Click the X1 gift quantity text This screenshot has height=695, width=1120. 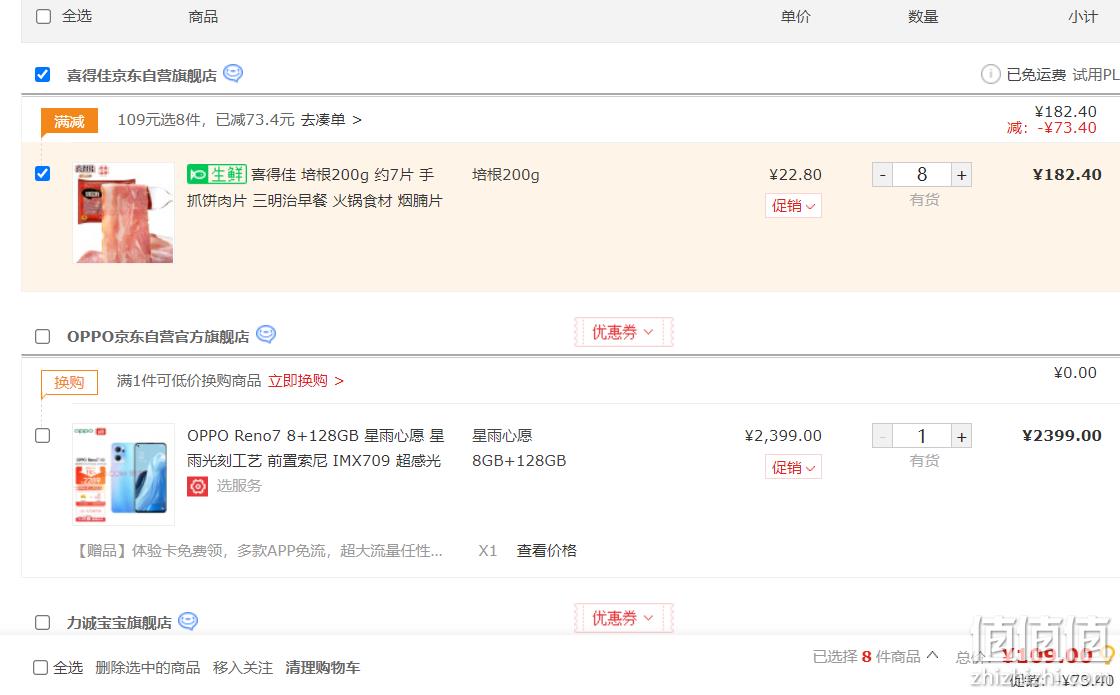(488, 551)
